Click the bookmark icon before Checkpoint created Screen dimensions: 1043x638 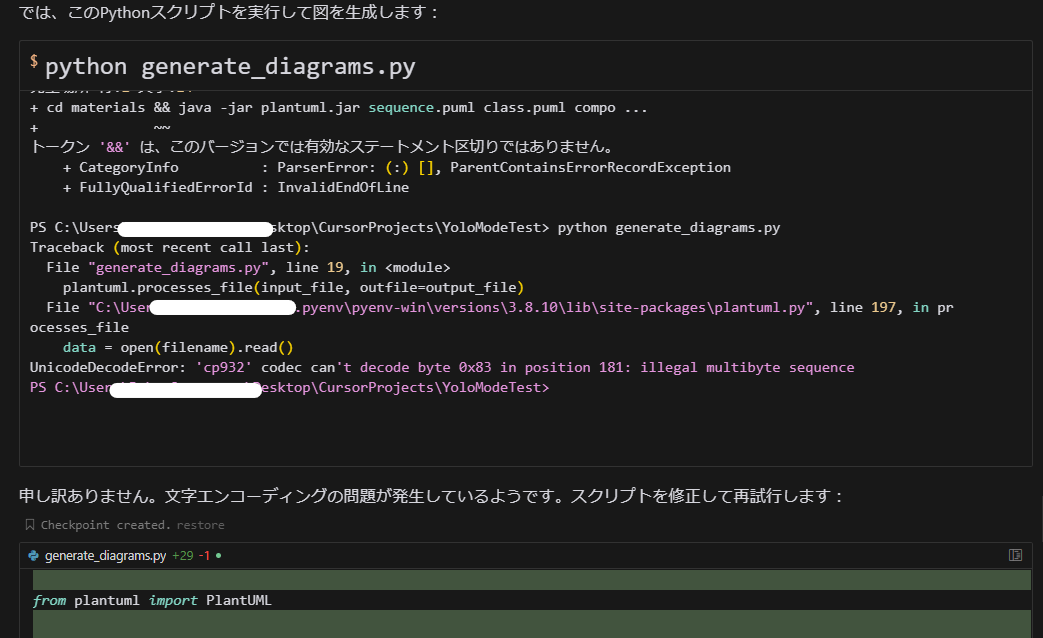(29, 524)
